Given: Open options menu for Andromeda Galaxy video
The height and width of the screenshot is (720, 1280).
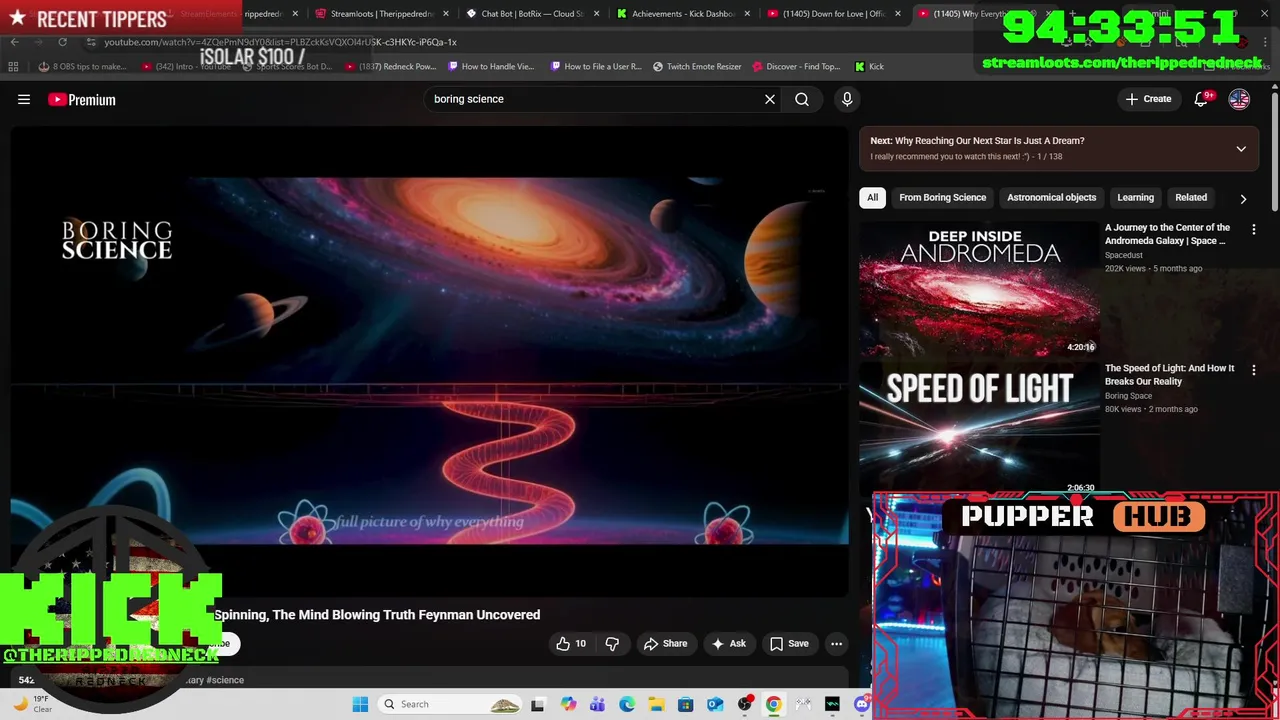Looking at the screenshot, I should click(1254, 229).
